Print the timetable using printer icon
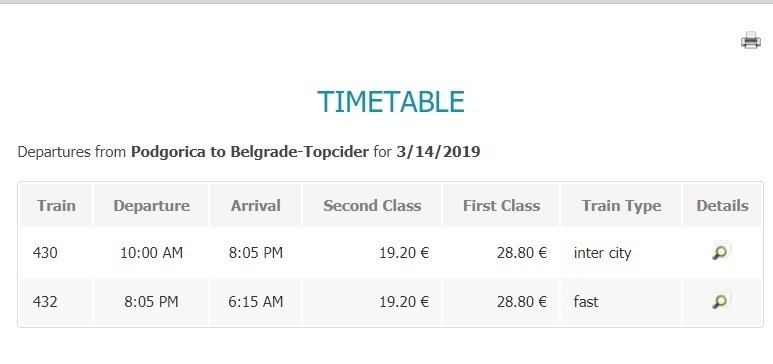 [x=750, y=40]
